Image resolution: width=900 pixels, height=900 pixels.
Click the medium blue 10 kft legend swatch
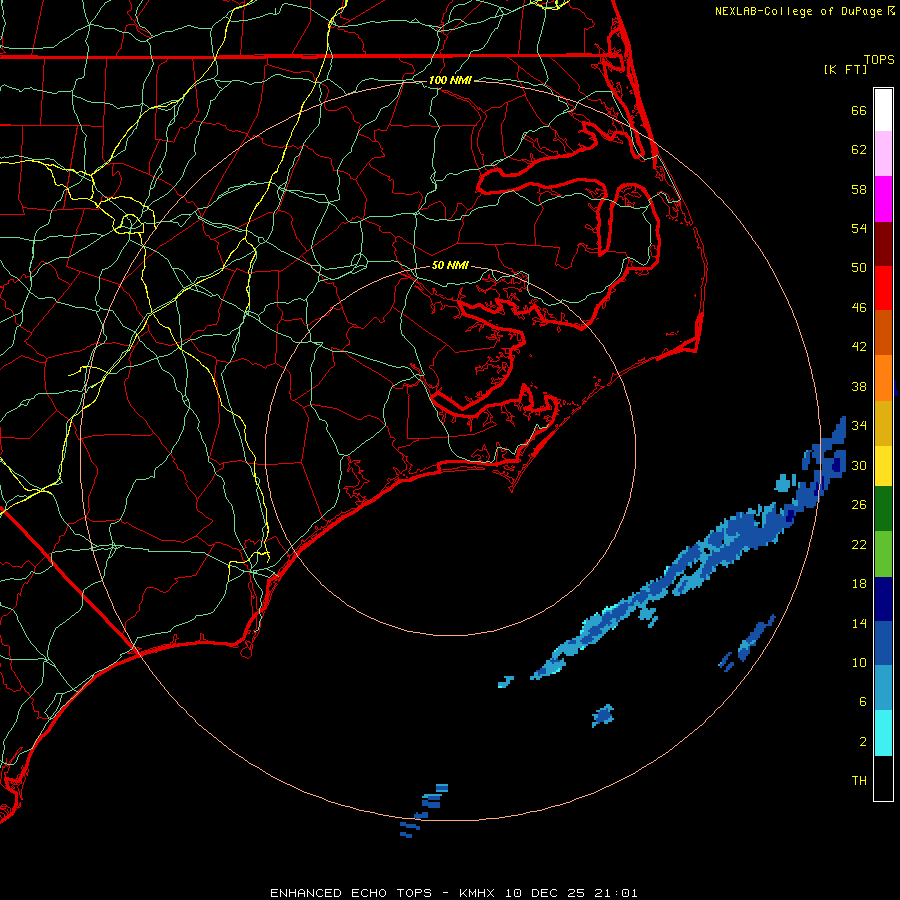click(883, 643)
